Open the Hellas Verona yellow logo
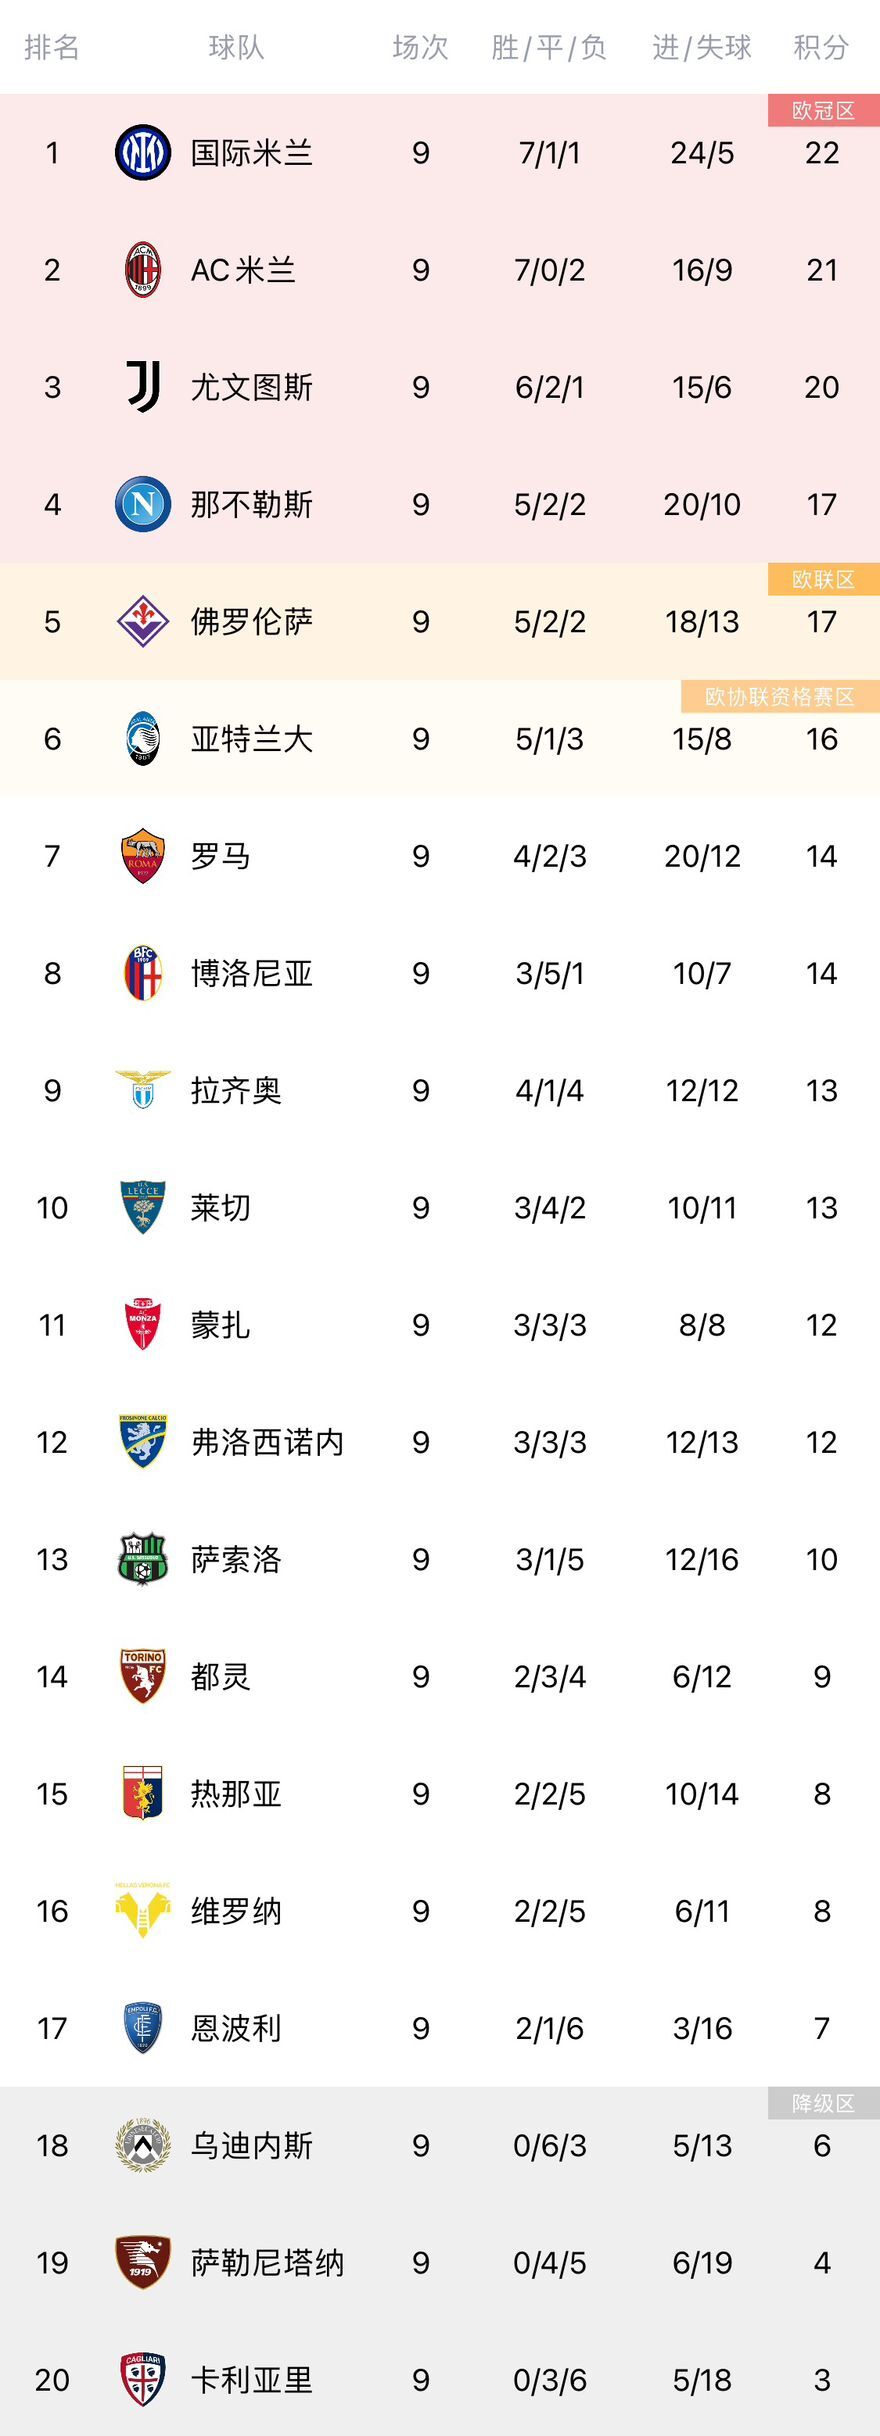The width and height of the screenshot is (880, 2436). click(x=143, y=1911)
